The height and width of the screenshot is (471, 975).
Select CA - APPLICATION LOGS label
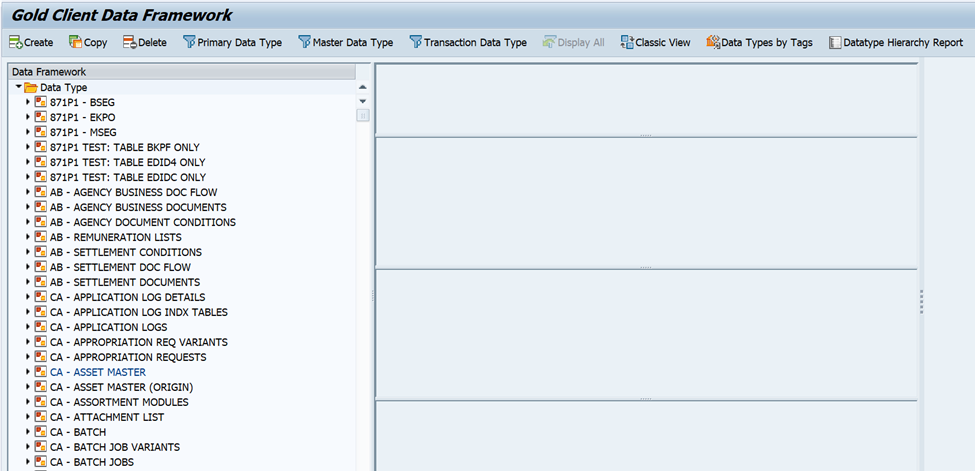coord(109,327)
